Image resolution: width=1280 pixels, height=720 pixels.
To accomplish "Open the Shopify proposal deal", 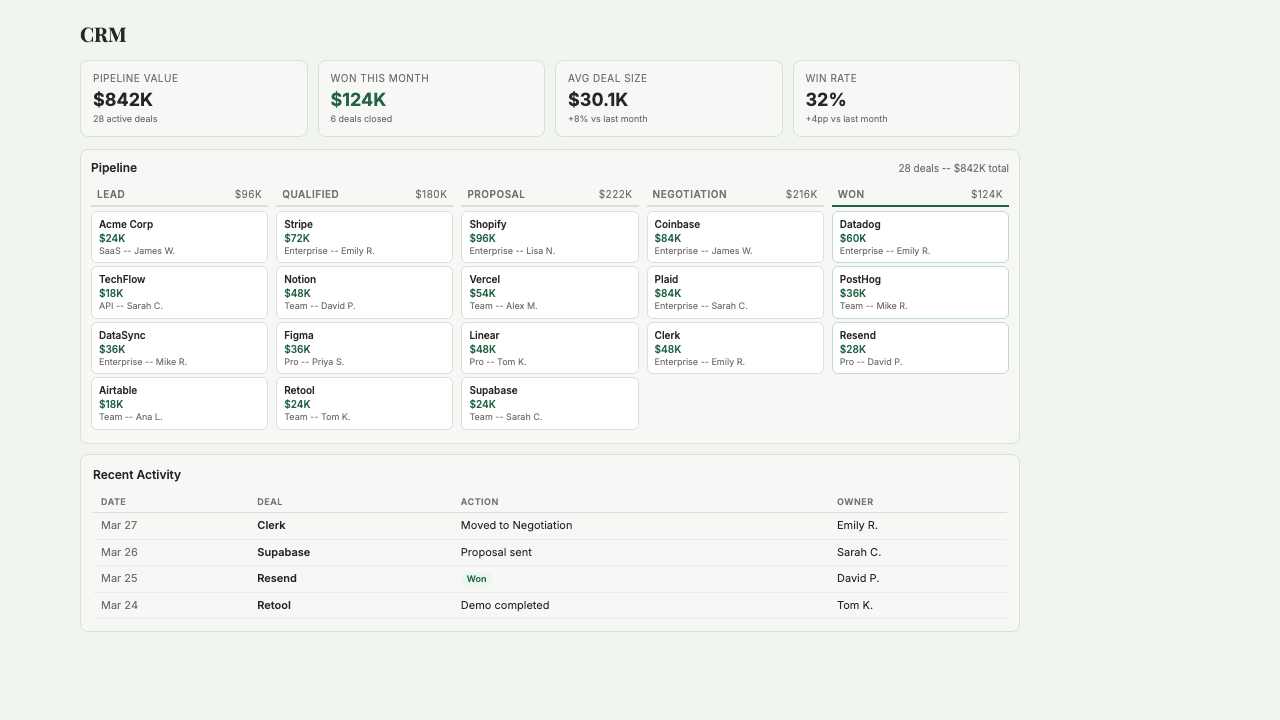I will pos(549,236).
